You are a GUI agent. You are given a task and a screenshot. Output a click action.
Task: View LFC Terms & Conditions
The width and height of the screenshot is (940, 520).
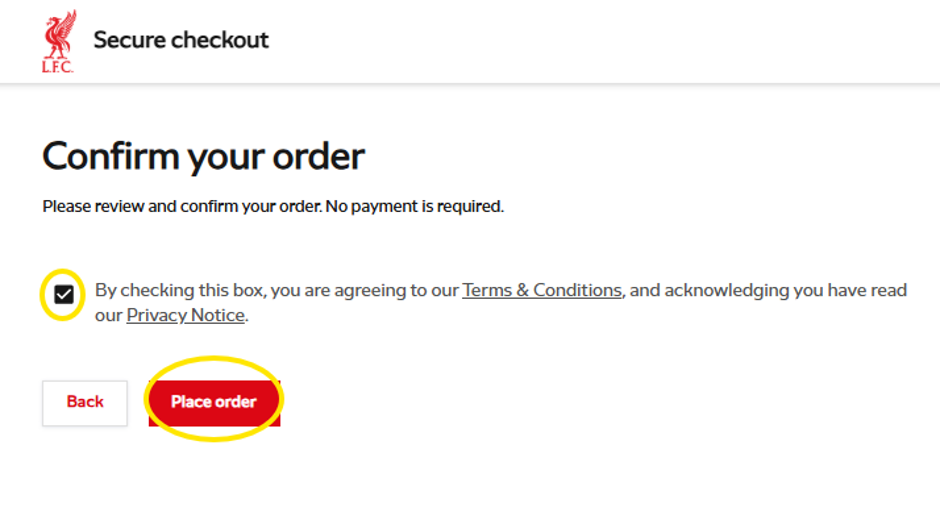pos(542,290)
